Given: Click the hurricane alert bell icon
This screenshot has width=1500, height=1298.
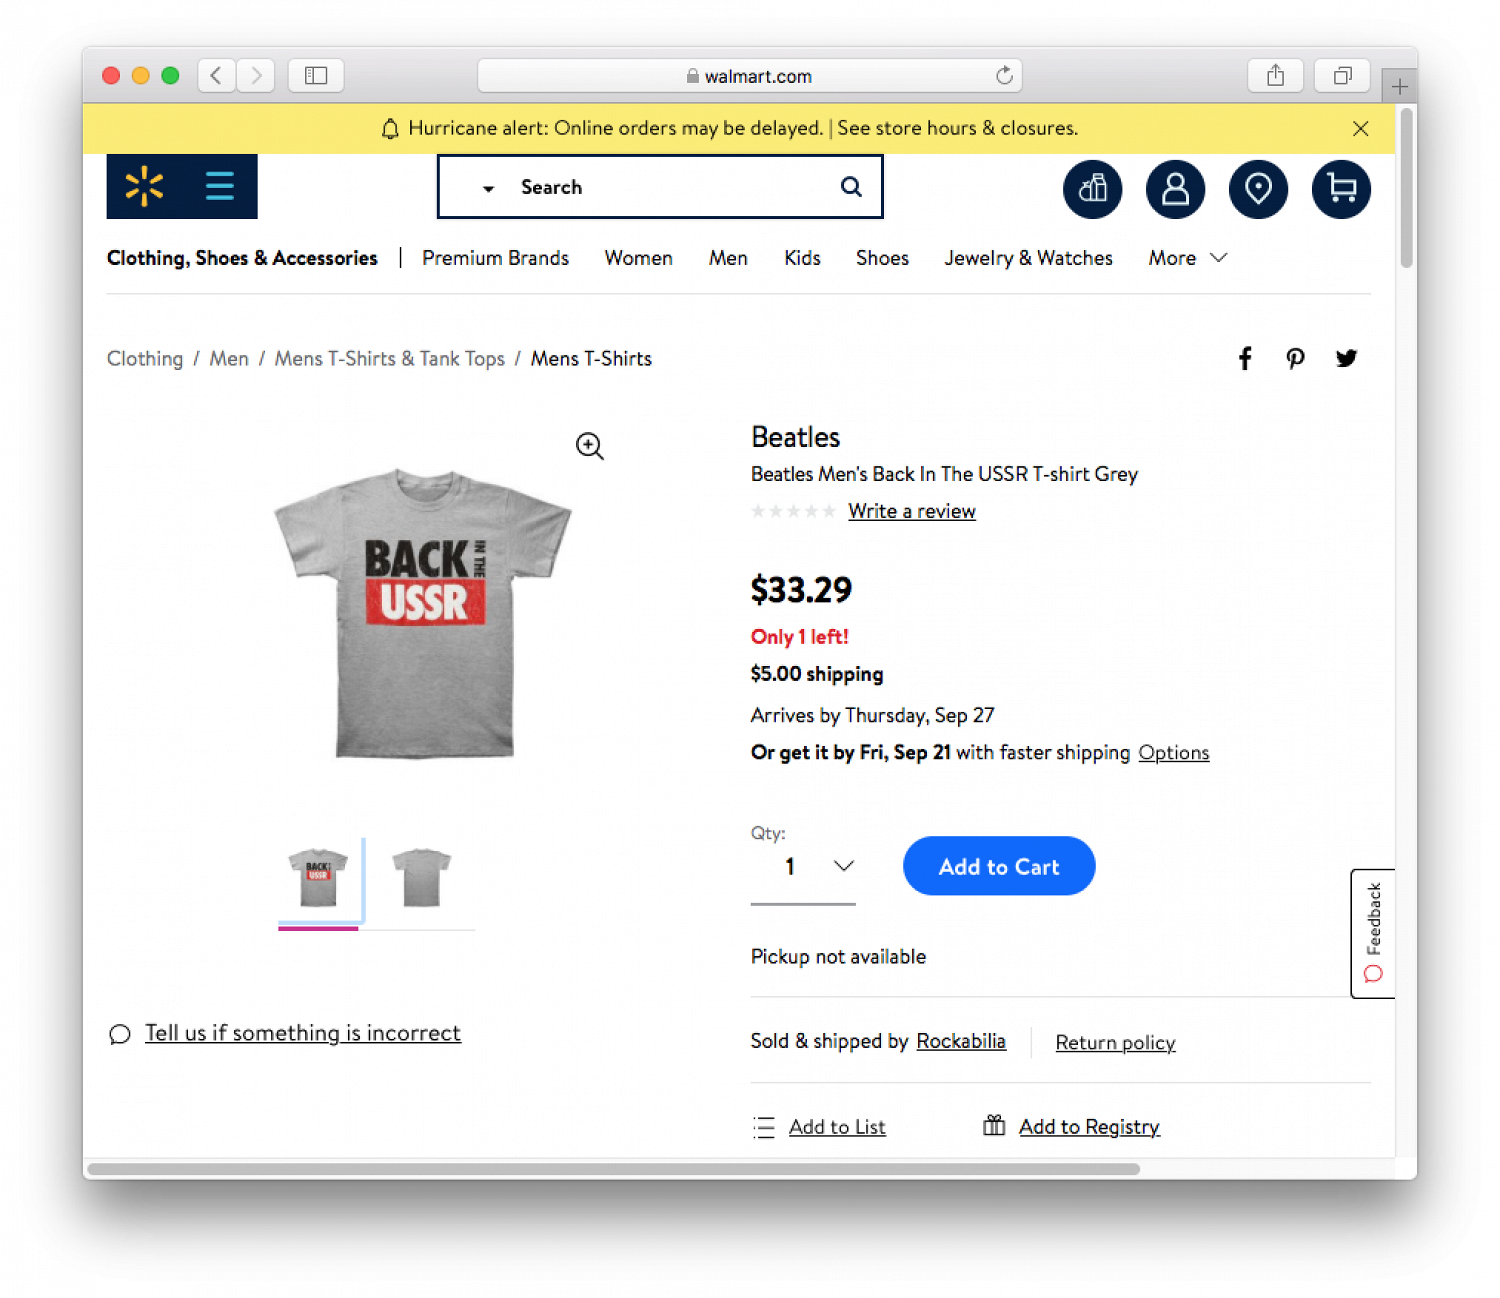Looking at the screenshot, I should (390, 129).
